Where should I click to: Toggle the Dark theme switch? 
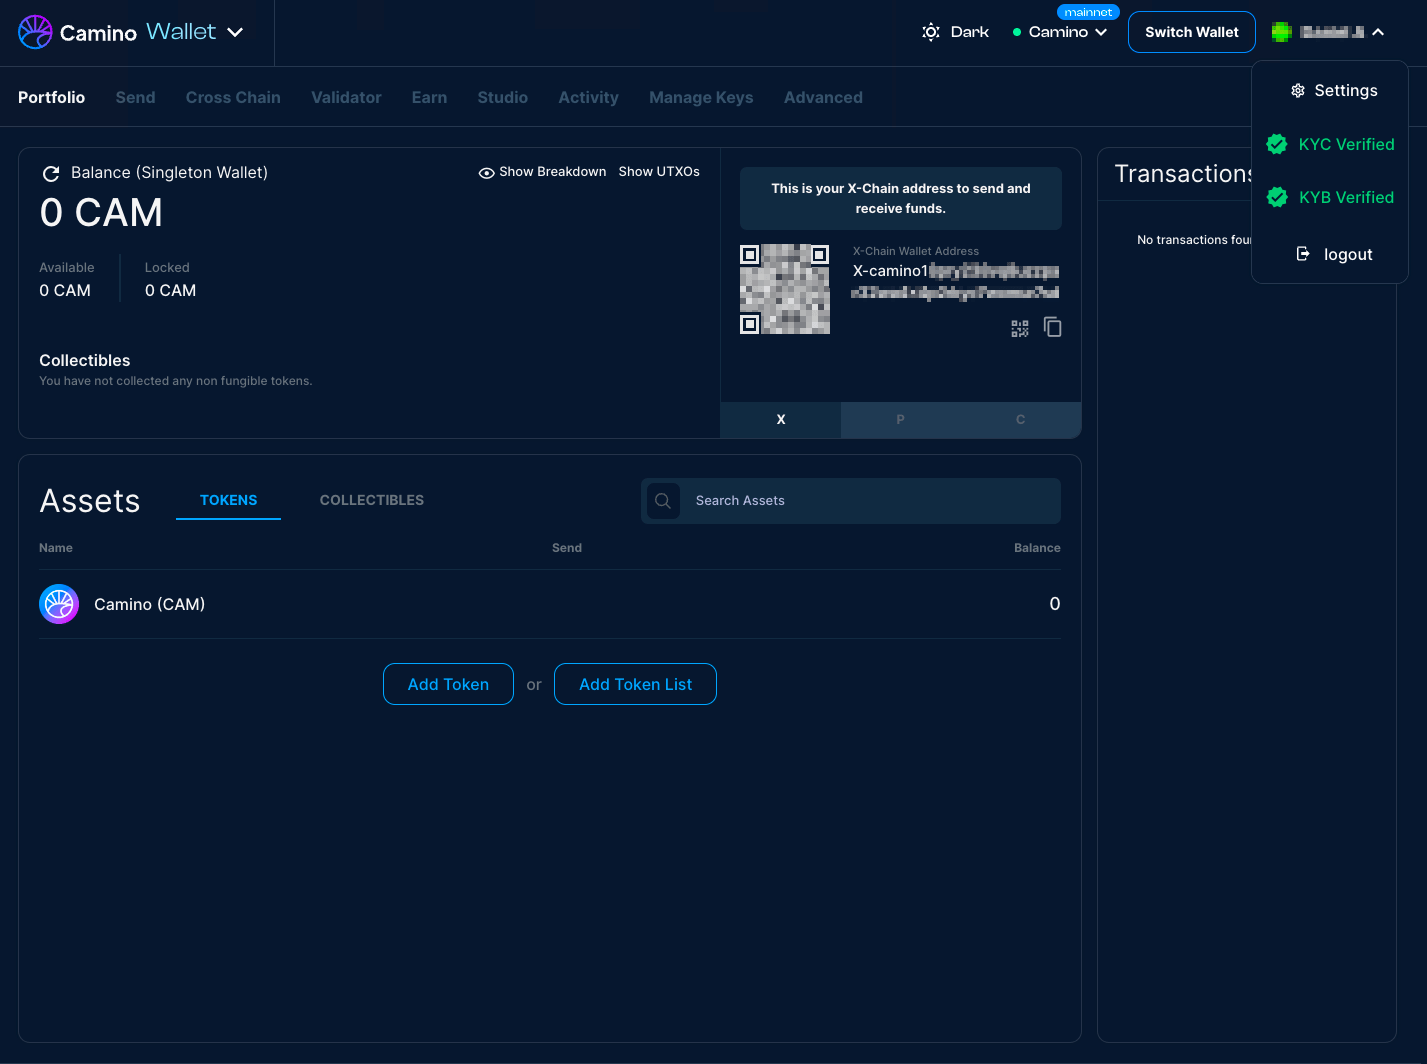click(x=955, y=32)
